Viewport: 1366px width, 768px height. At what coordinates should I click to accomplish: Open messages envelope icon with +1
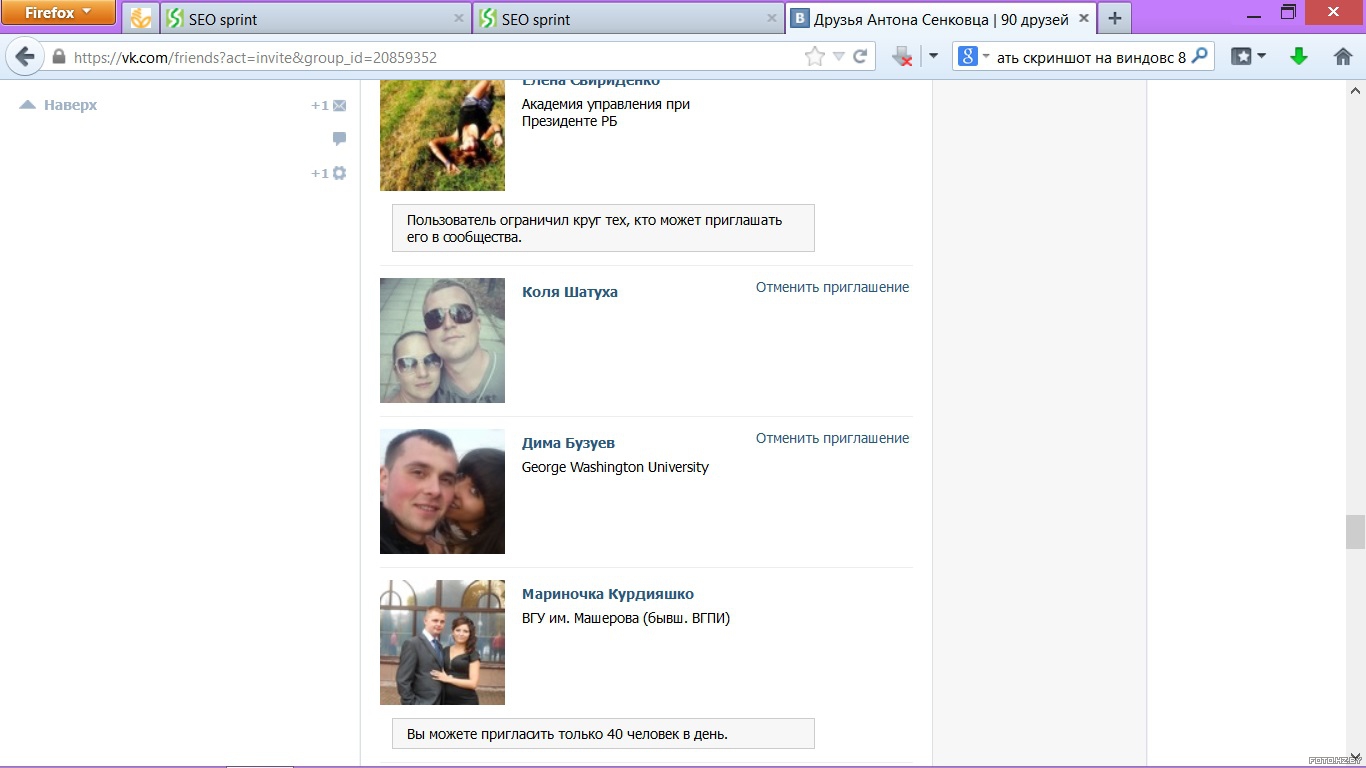[x=329, y=105]
